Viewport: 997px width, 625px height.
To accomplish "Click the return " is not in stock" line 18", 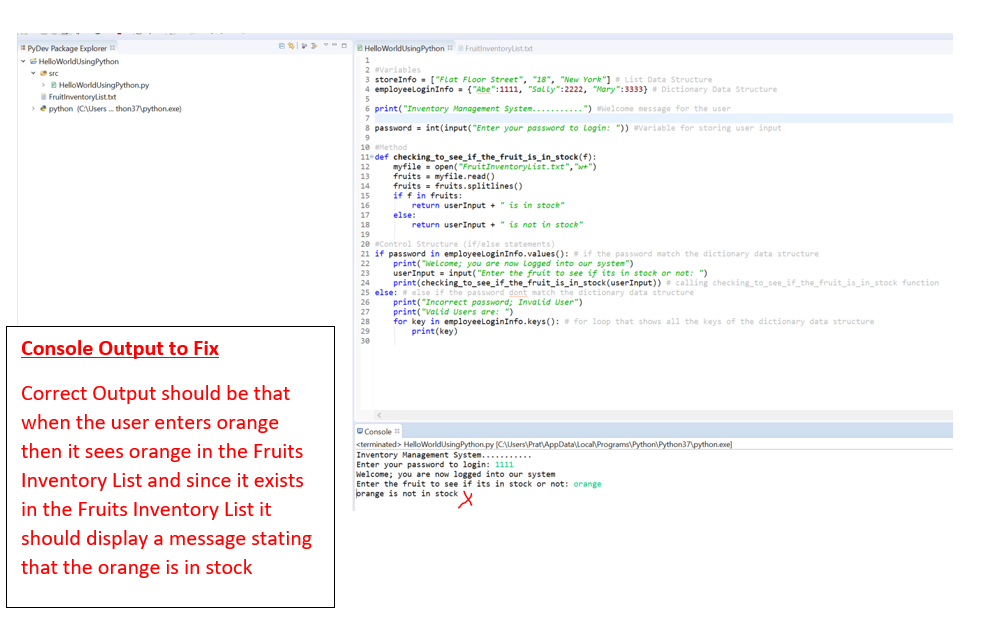I will (497, 224).
